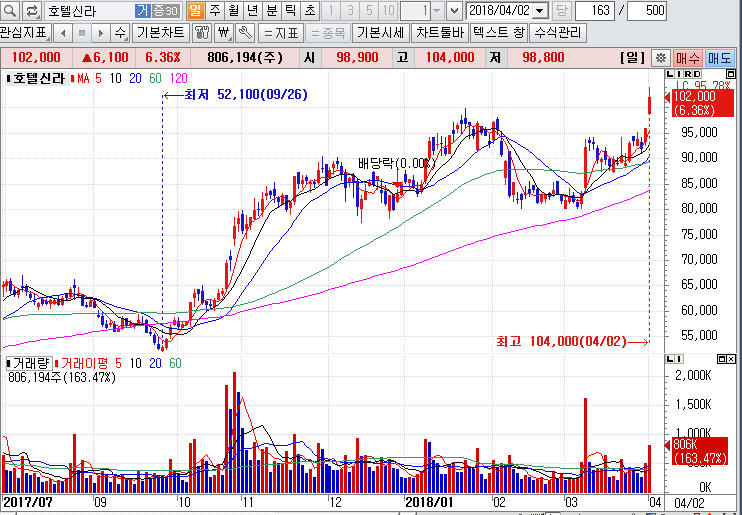
Task: Open the 2018/04/02 date dropdown
Action: 540,11
